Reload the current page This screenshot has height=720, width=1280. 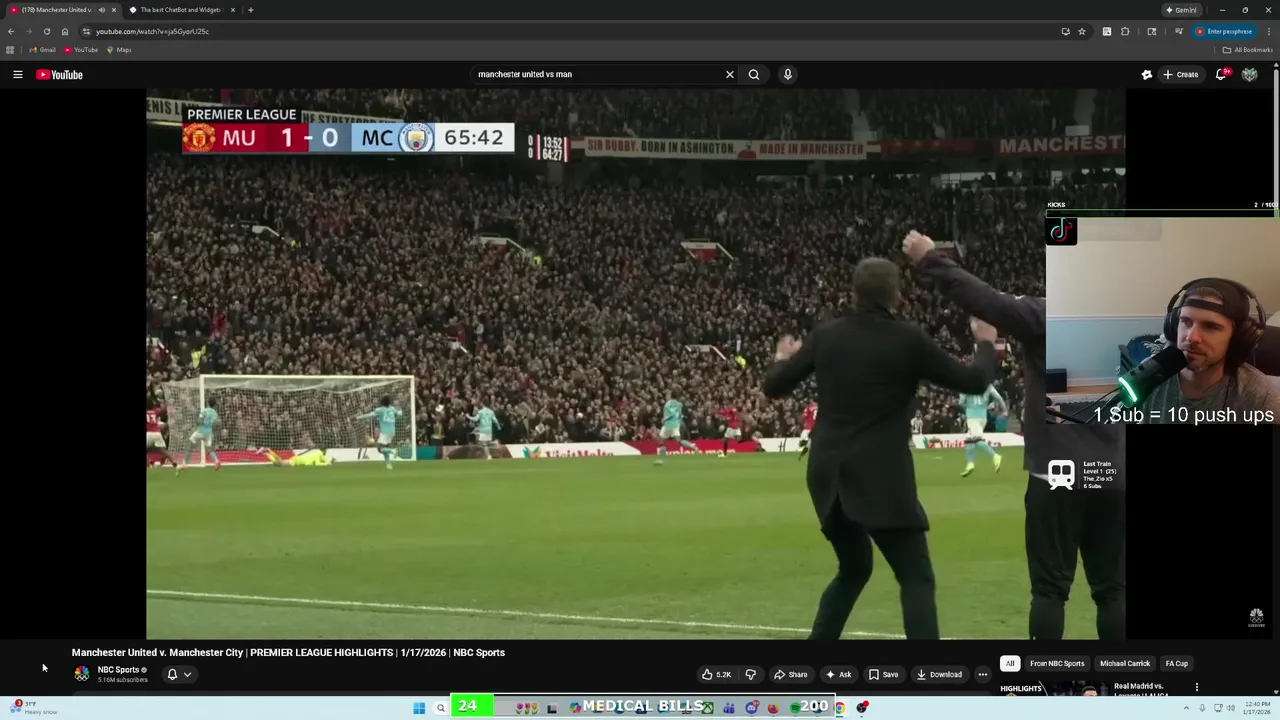coord(46,31)
